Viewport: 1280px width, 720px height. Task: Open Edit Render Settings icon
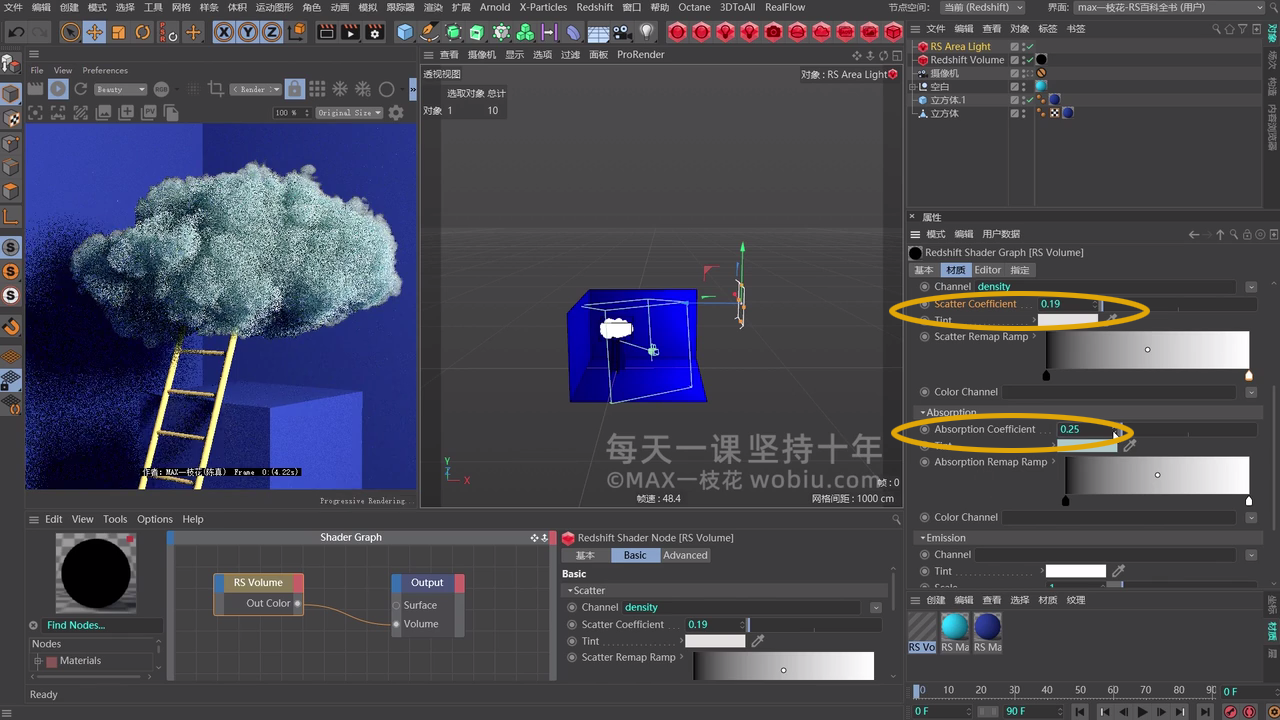[x=374, y=32]
